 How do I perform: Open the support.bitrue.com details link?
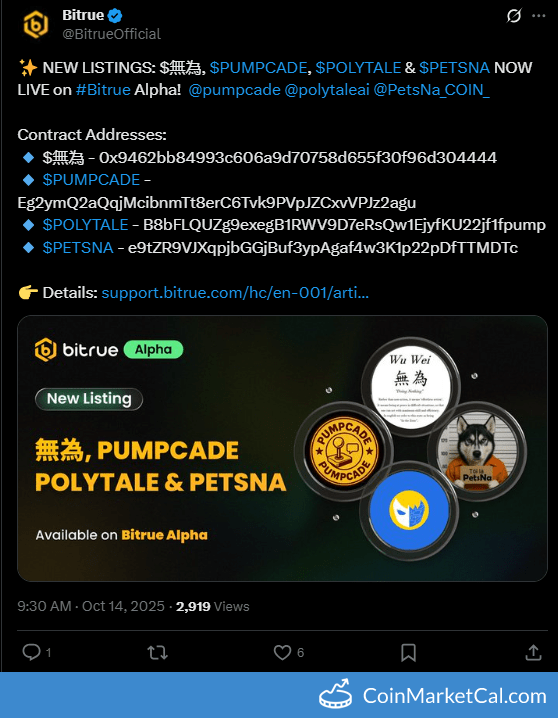click(x=235, y=293)
